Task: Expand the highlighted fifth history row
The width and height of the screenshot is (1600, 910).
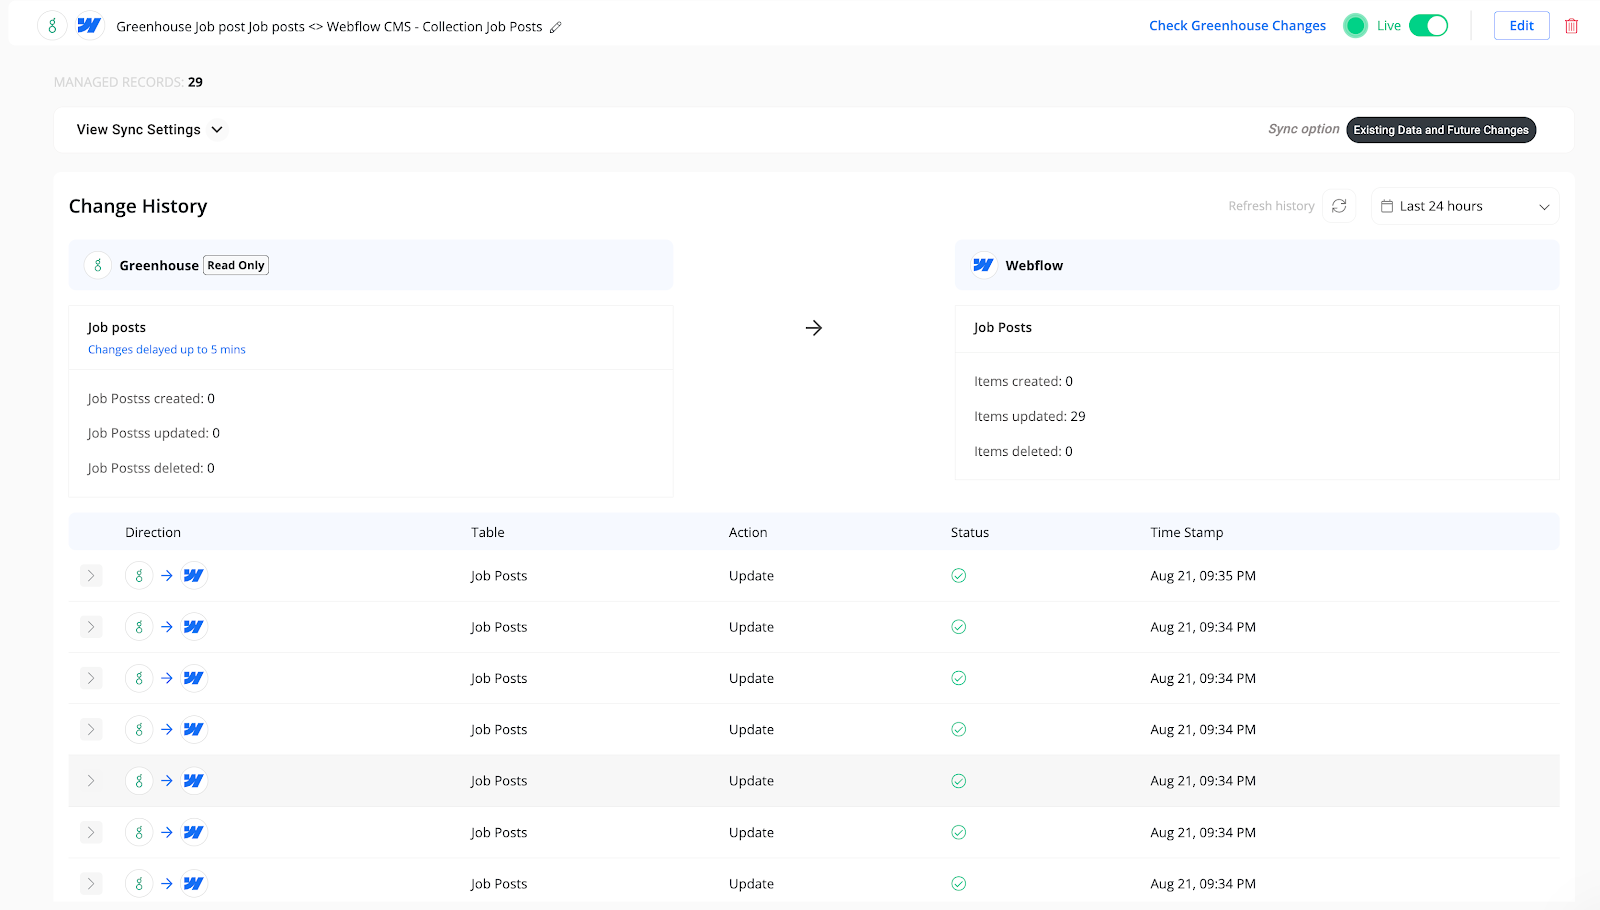Action: pos(91,781)
